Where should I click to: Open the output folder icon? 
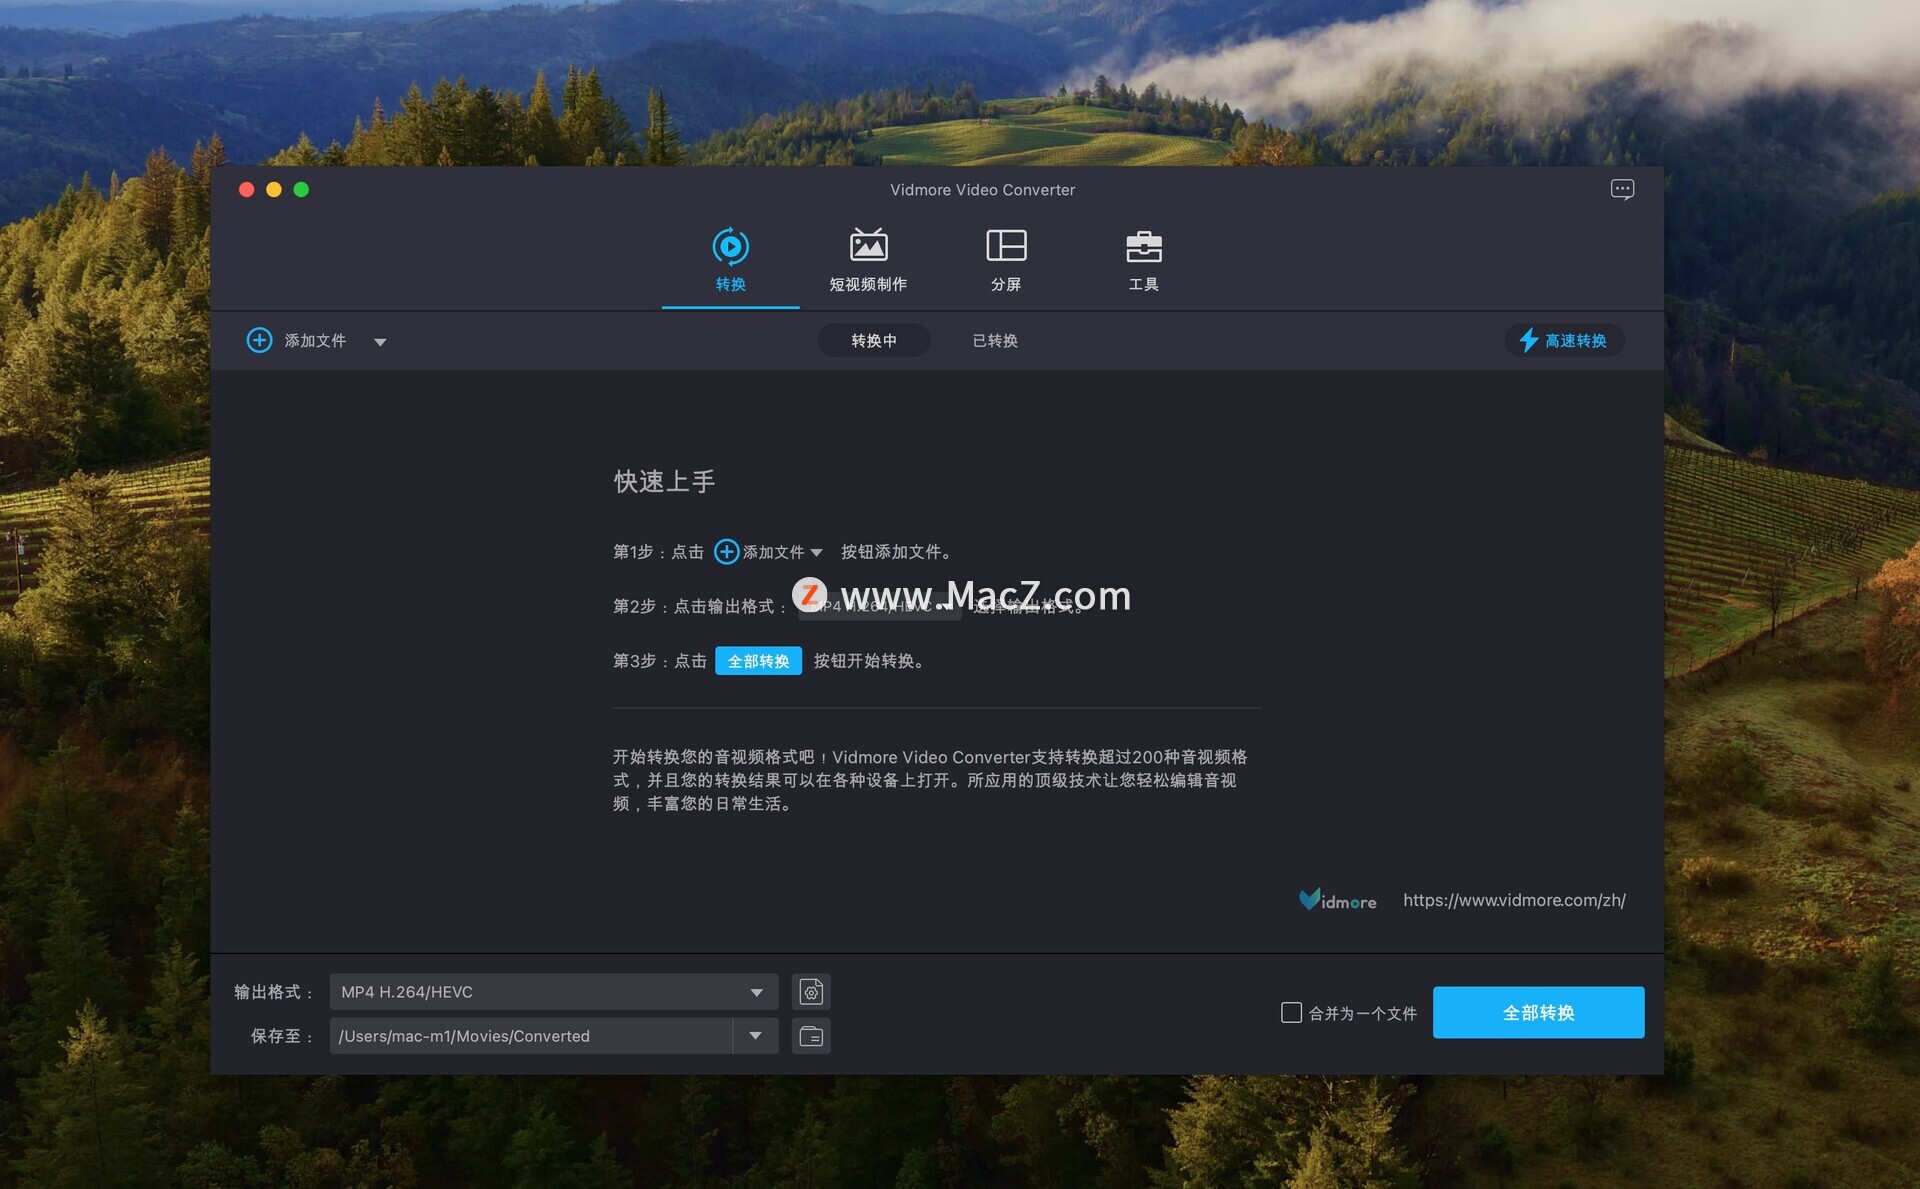(811, 1036)
